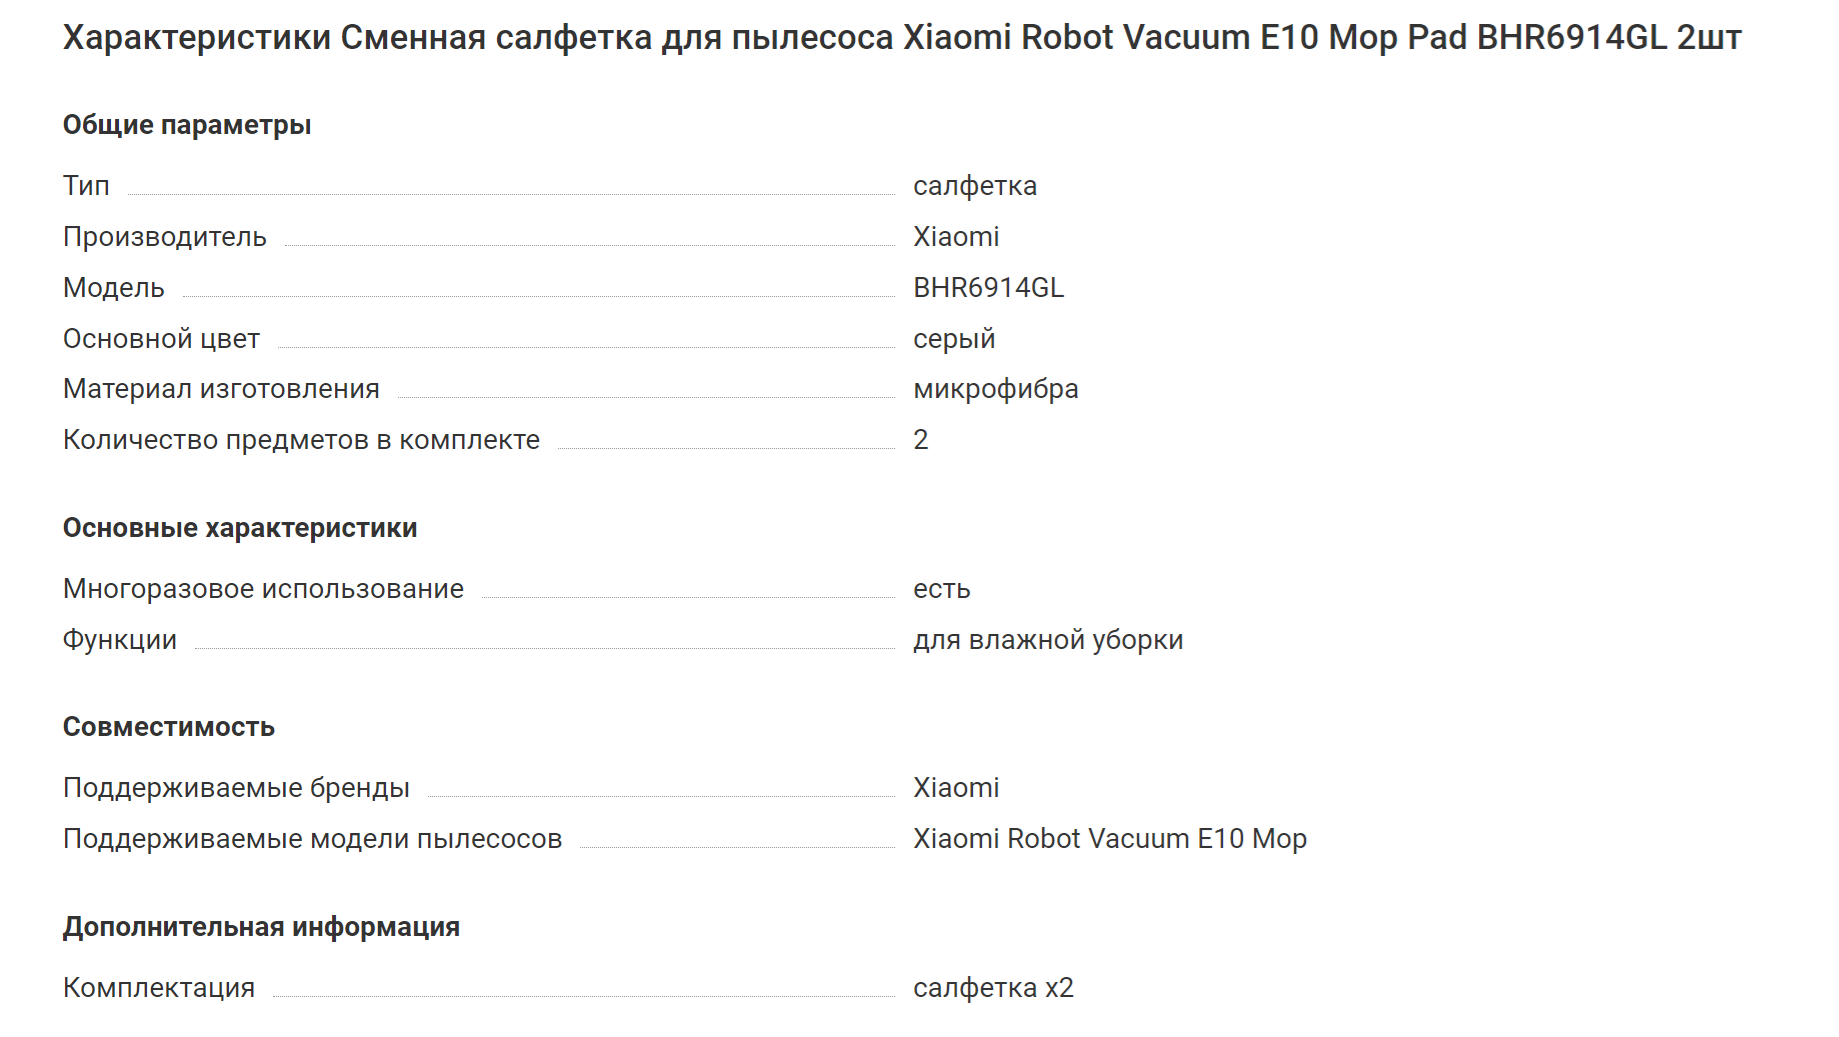Click the 'Совместимость' section header

(x=169, y=727)
